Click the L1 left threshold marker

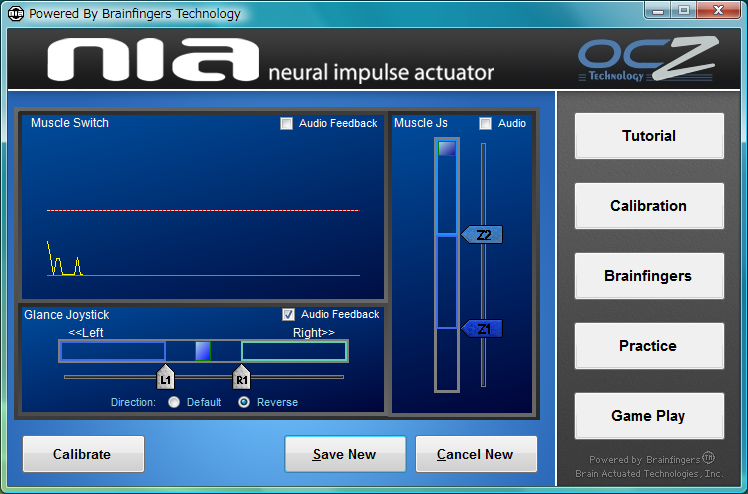165,377
